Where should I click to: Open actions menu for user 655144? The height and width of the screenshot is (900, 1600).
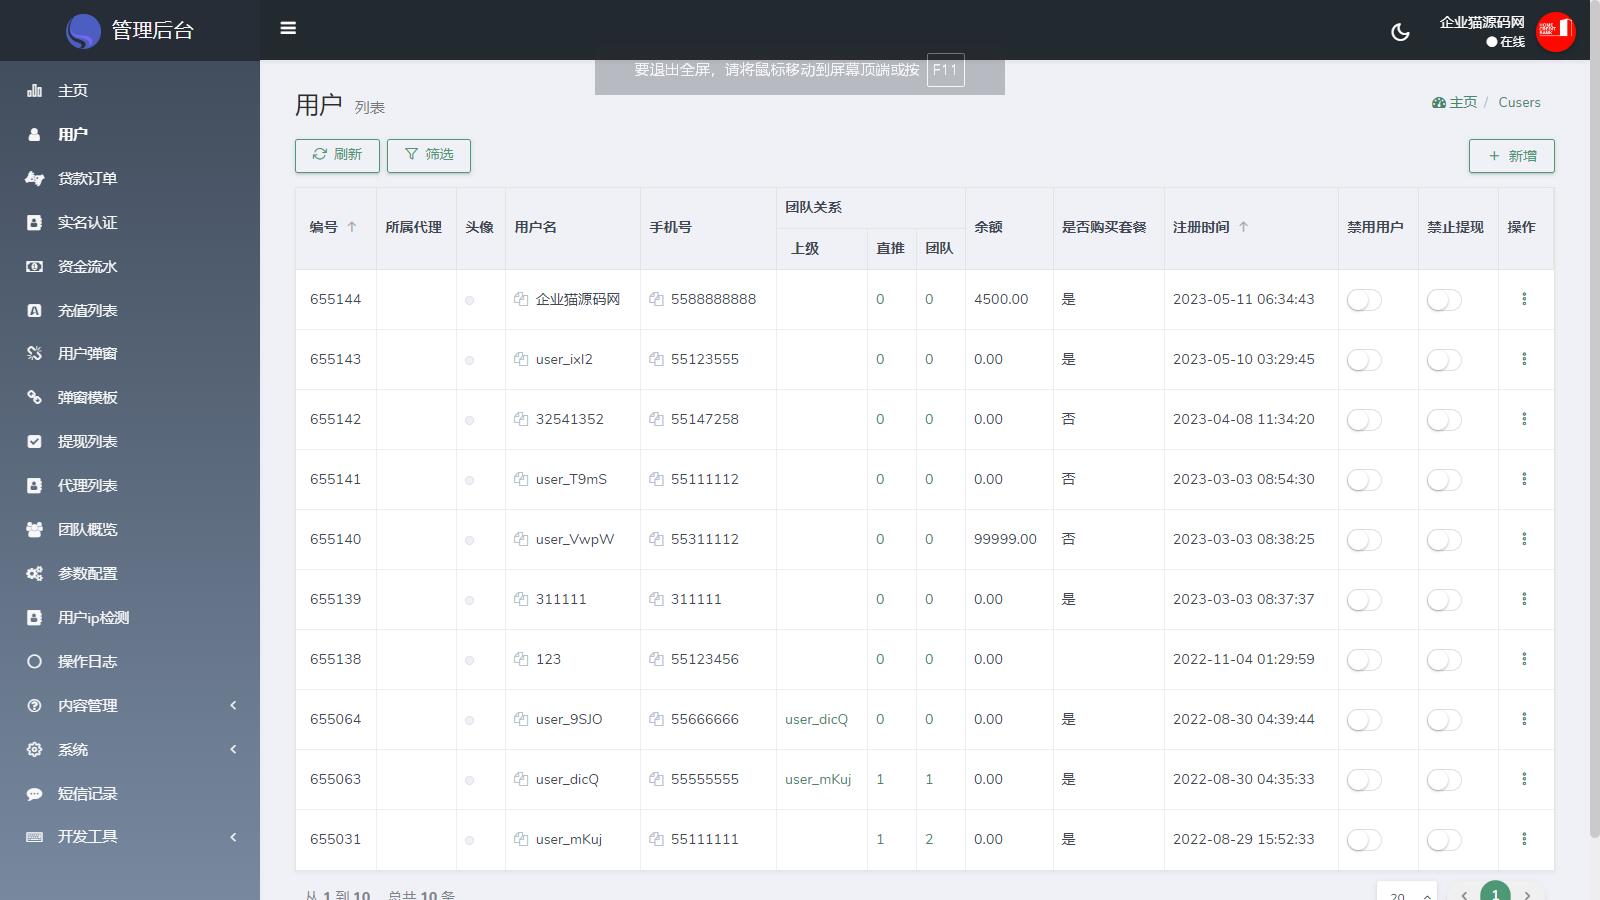(x=1524, y=299)
